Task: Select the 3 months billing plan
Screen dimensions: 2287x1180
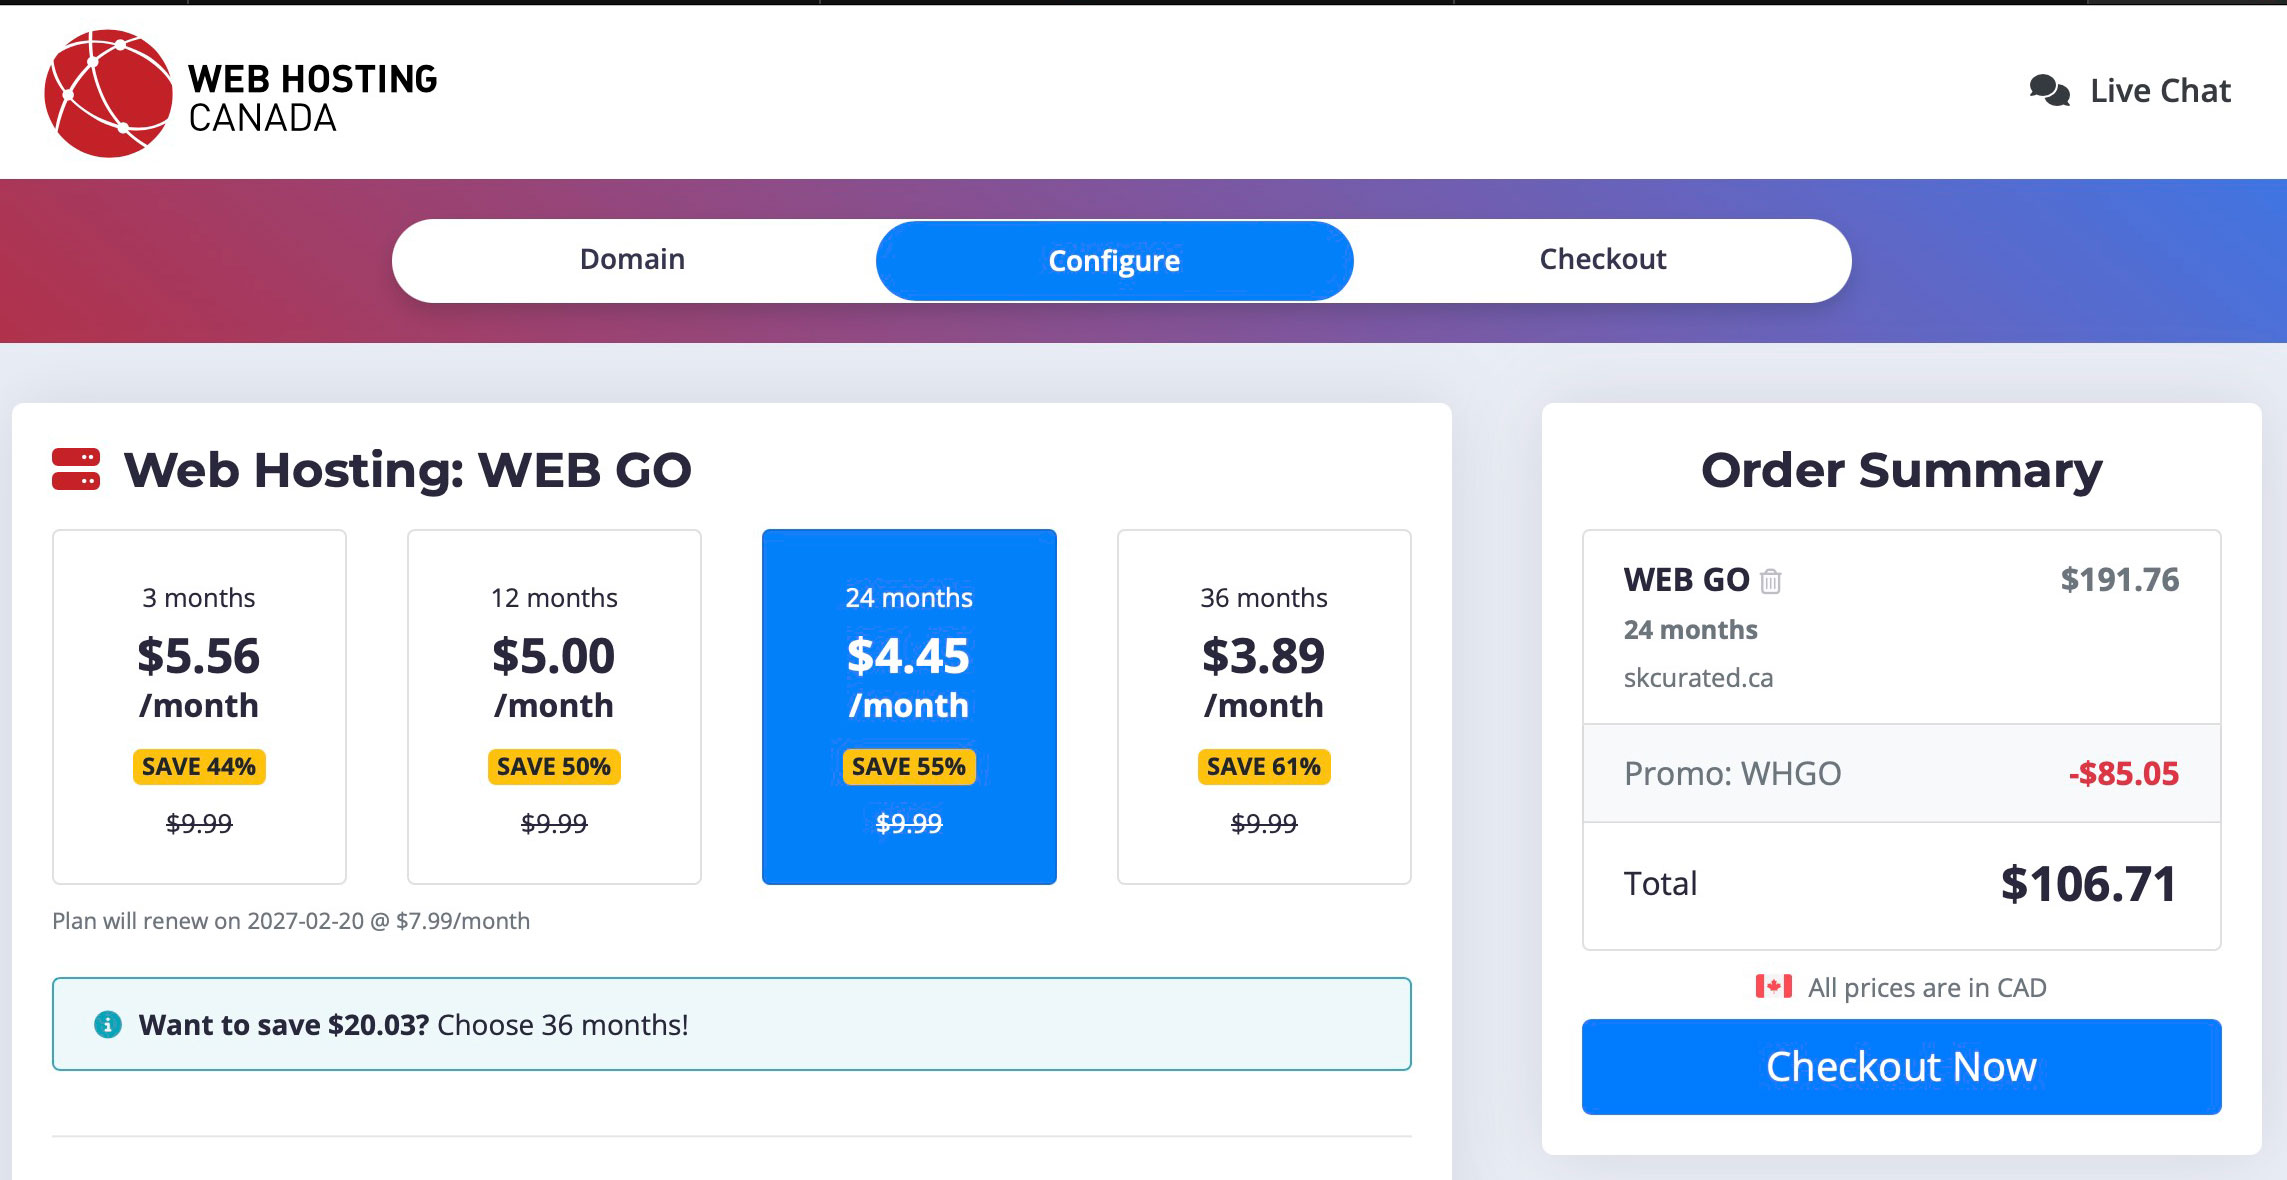Action: click(199, 706)
